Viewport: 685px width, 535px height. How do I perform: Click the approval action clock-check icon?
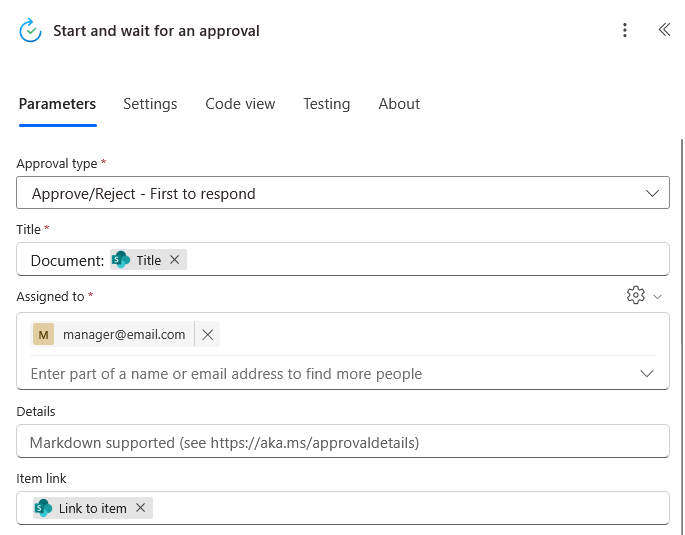[x=30, y=30]
